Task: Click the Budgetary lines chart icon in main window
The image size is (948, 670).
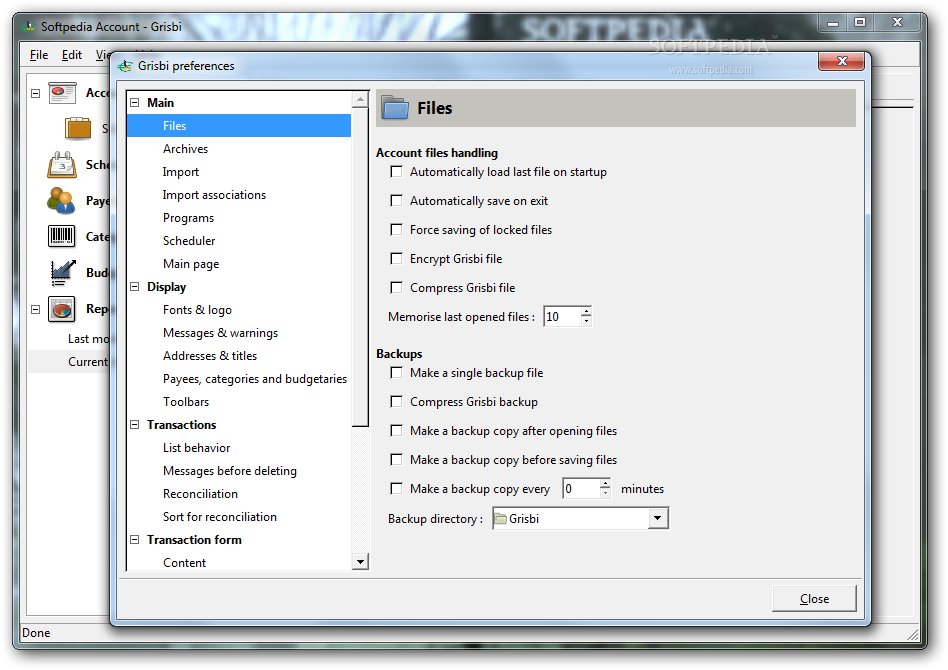Action: 62,272
